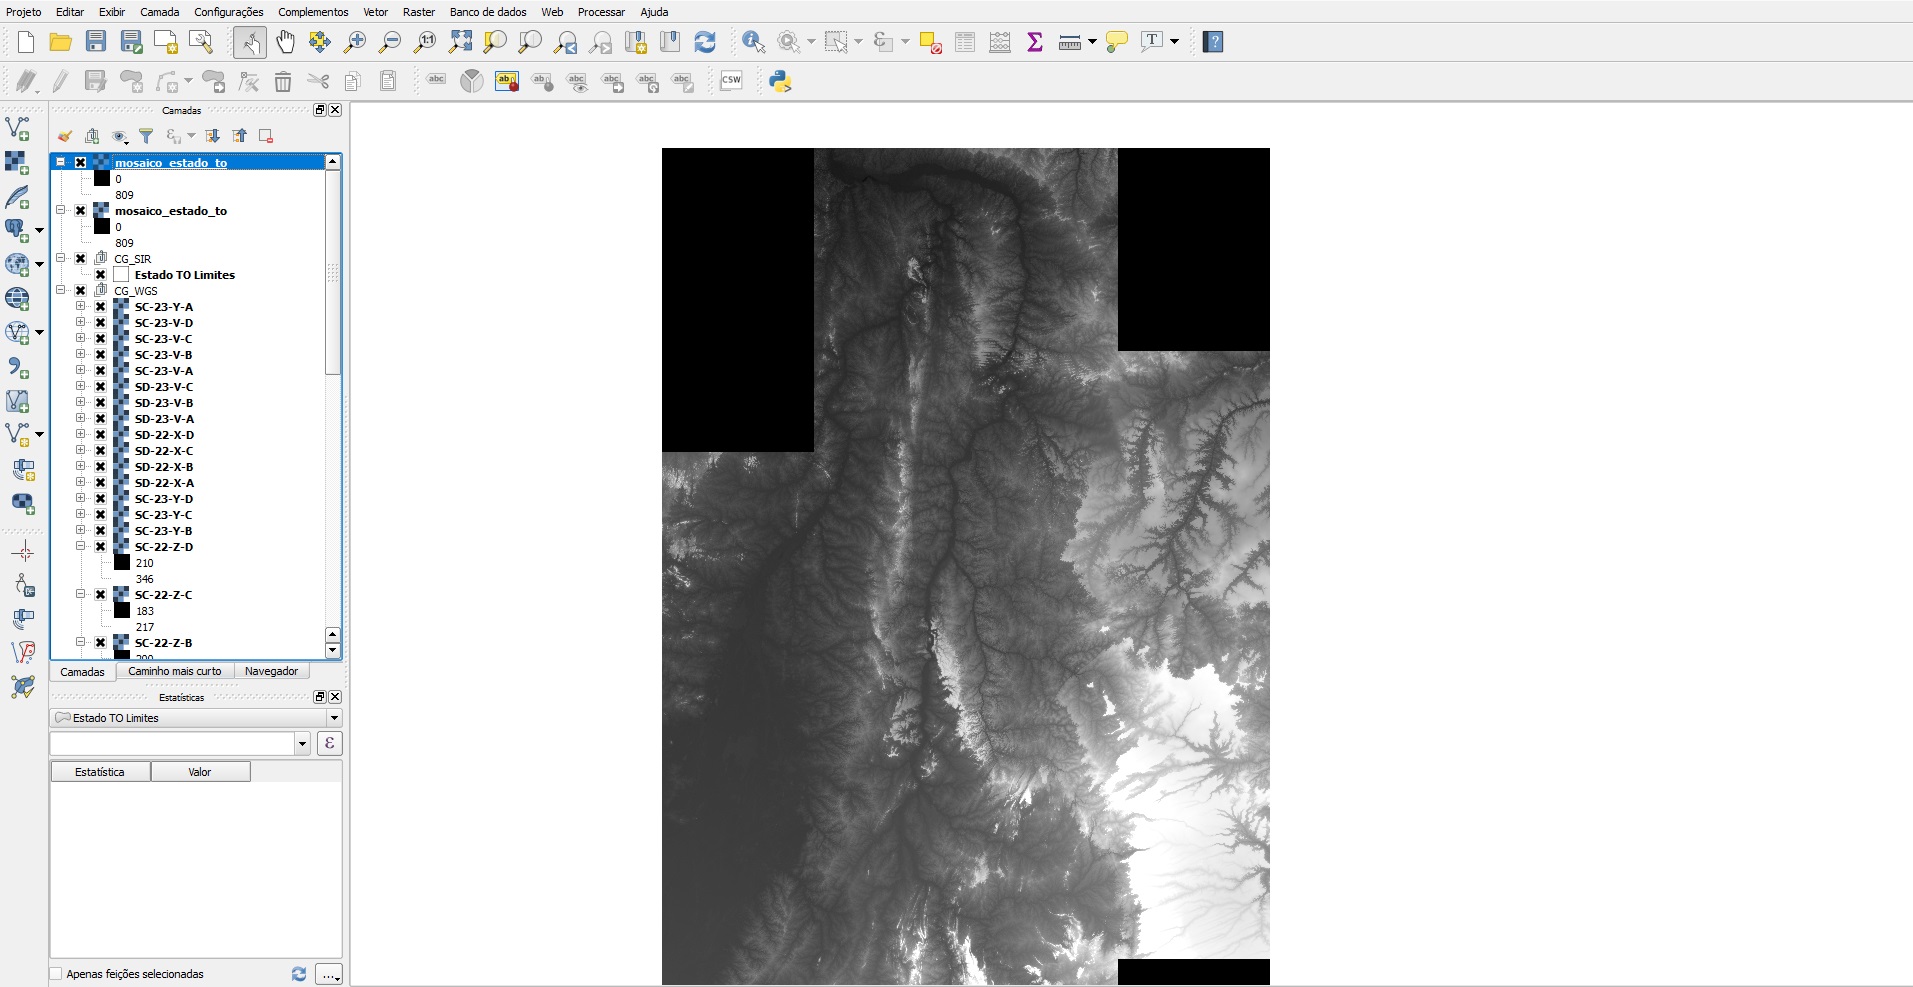Hide the SD-23-V-C layer

(x=101, y=386)
